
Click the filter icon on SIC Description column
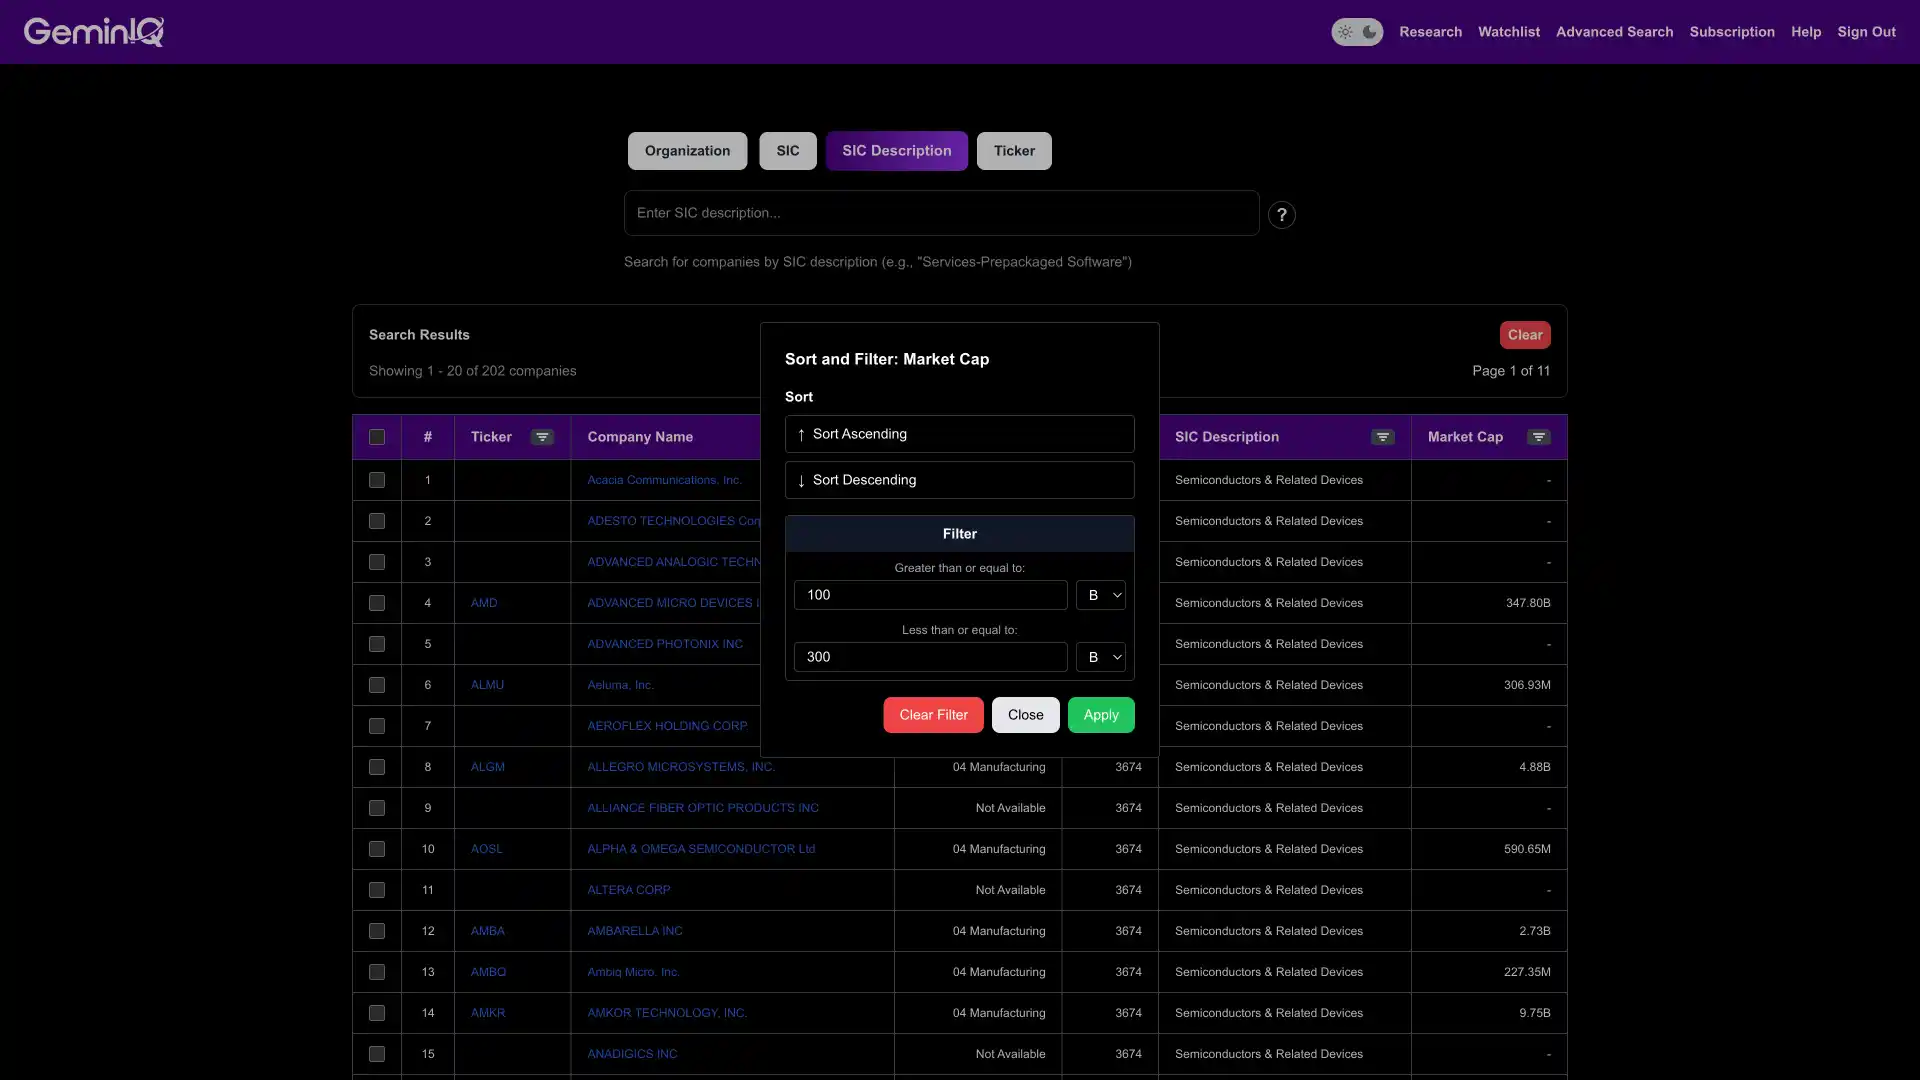point(1382,437)
